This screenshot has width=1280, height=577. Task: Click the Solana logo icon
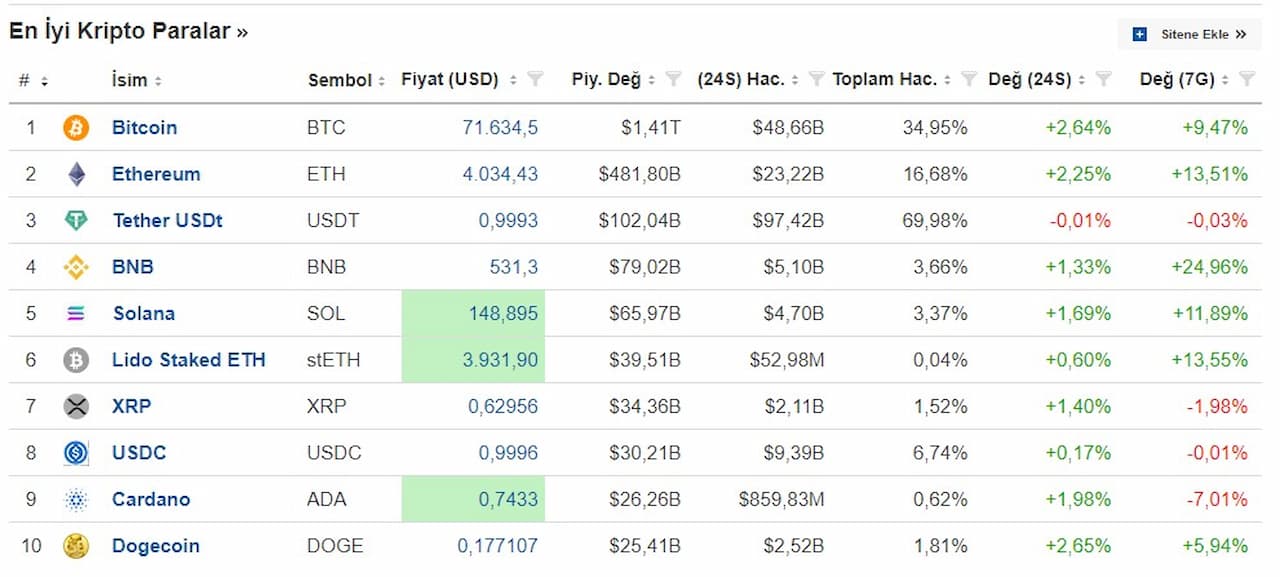click(x=76, y=314)
